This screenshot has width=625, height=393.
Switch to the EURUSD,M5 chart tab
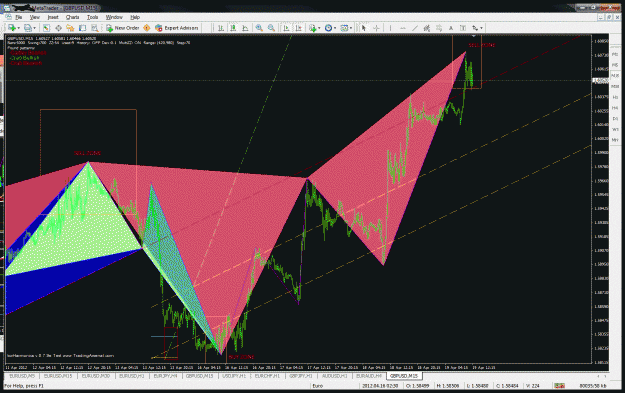coord(22,376)
